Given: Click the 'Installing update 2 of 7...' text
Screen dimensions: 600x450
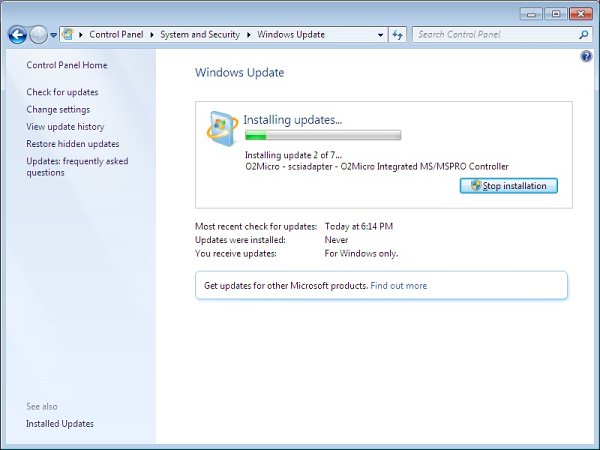Looking at the screenshot, I should coord(293,155).
